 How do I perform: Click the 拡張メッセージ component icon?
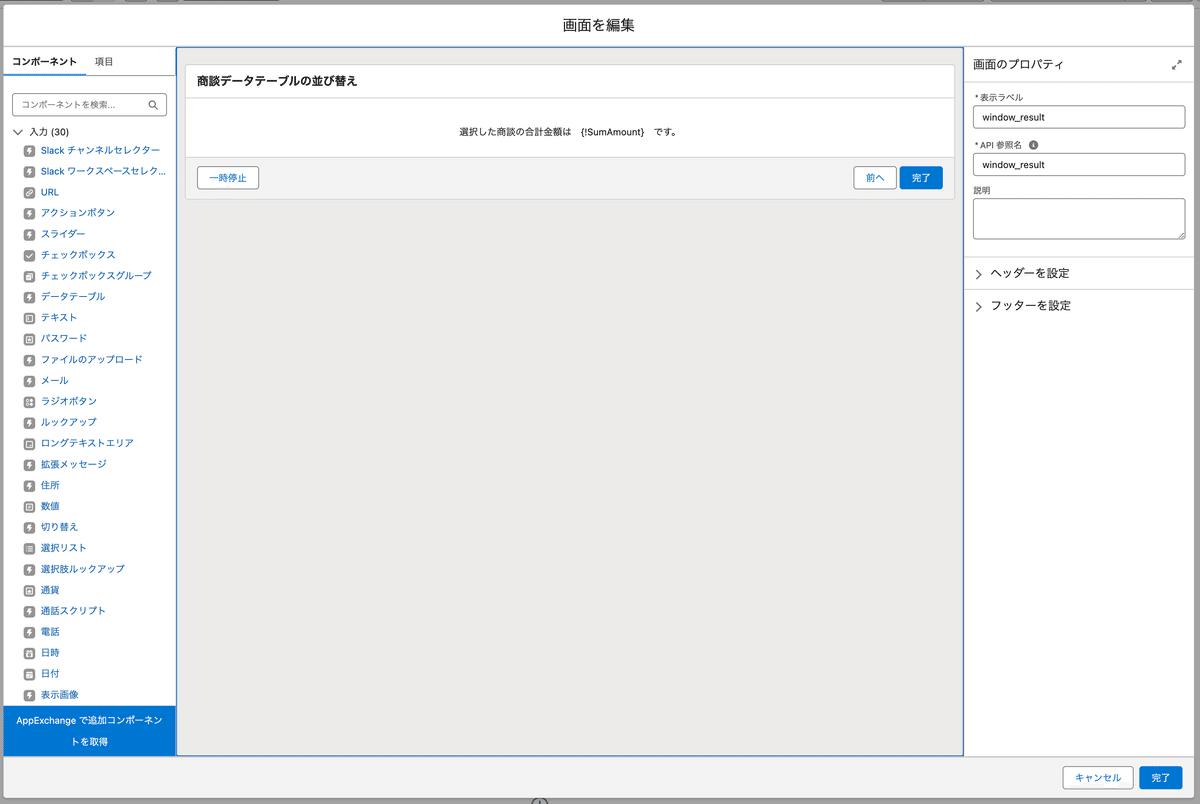tap(29, 464)
